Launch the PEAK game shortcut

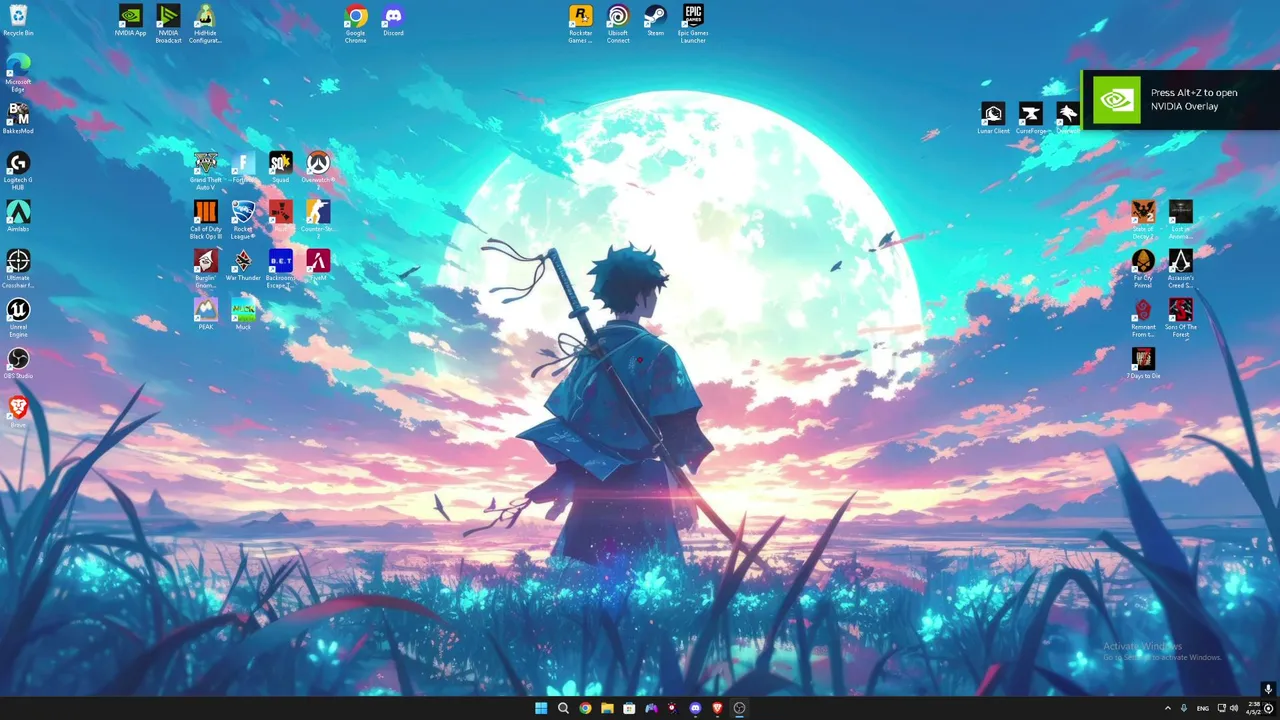(205, 314)
